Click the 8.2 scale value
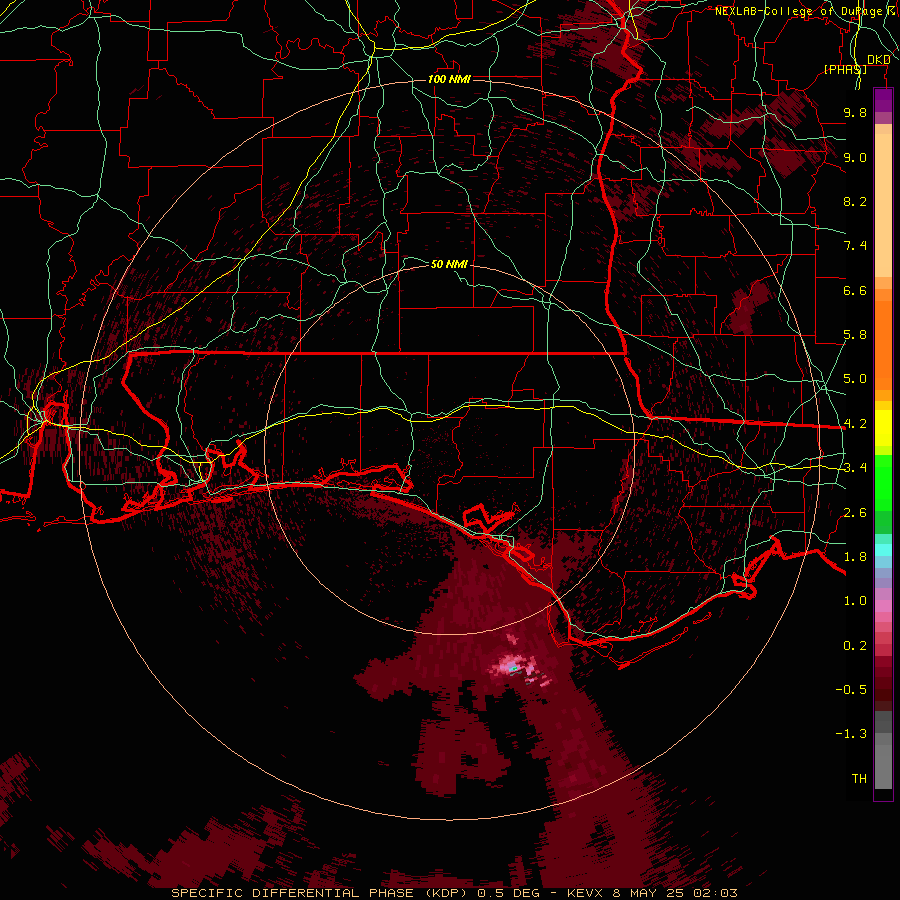This screenshot has height=900, width=900. (855, 201)
